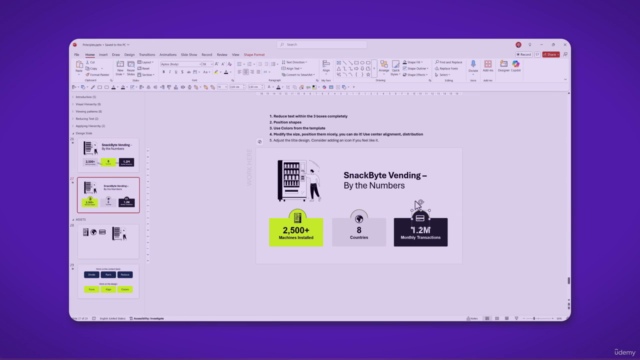Image resolution: width=640 pixels, height=360 pixels.
Task: Click Find and Replace
Action: click(x=449, y=62)
